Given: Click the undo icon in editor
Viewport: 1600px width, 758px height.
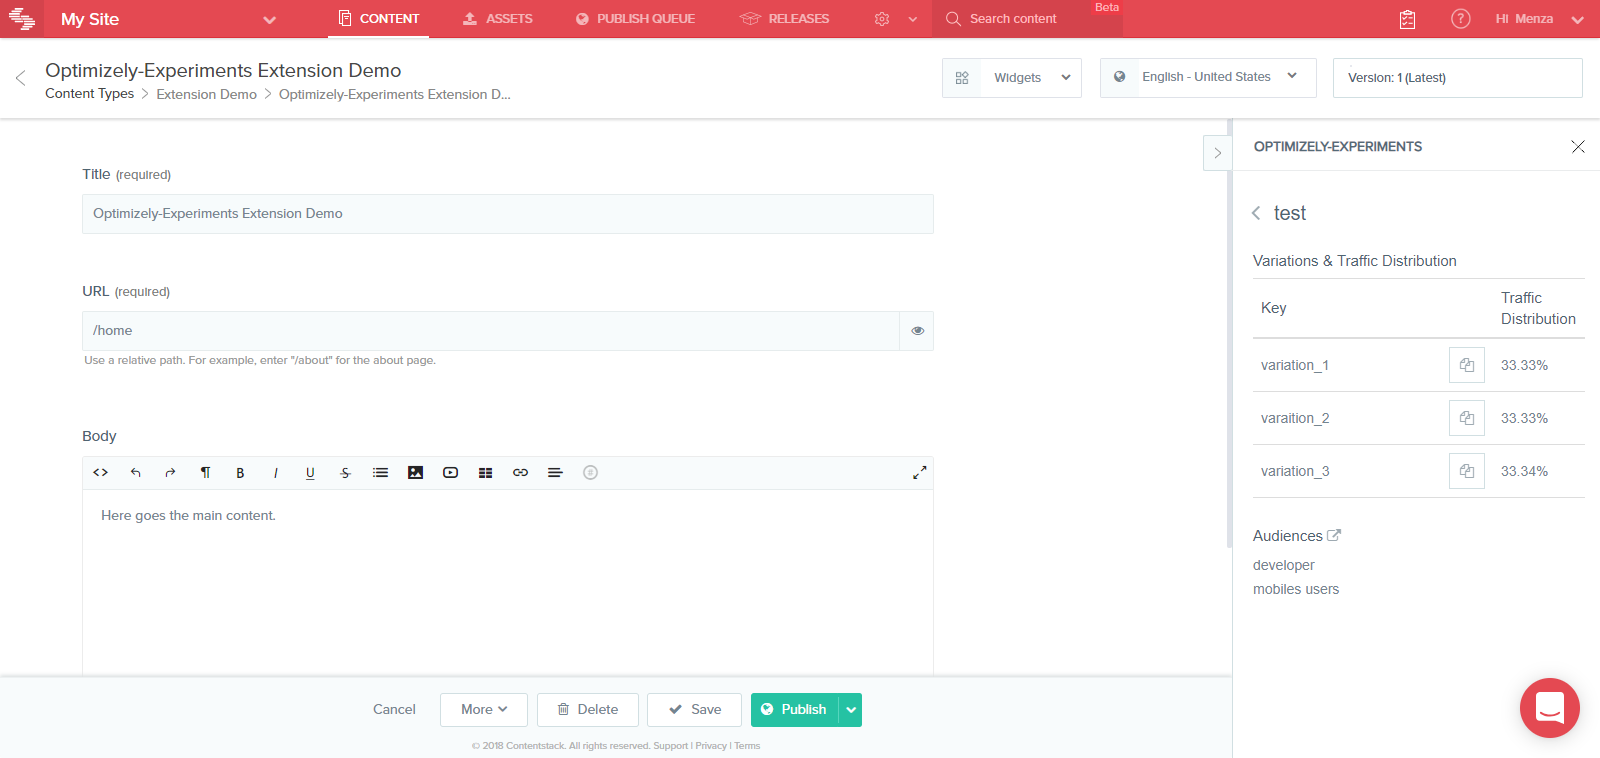Looking at the screenshot, I should point(135,473).
